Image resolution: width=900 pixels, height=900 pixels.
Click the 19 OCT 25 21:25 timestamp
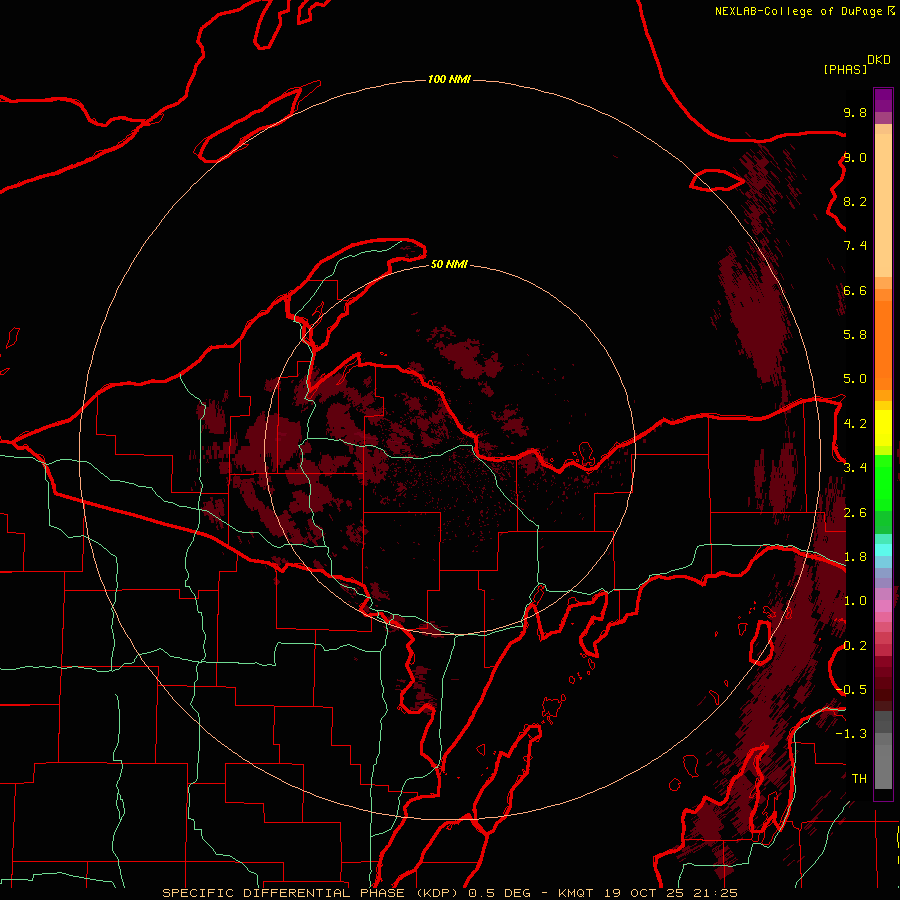click(x=671, y=893)
